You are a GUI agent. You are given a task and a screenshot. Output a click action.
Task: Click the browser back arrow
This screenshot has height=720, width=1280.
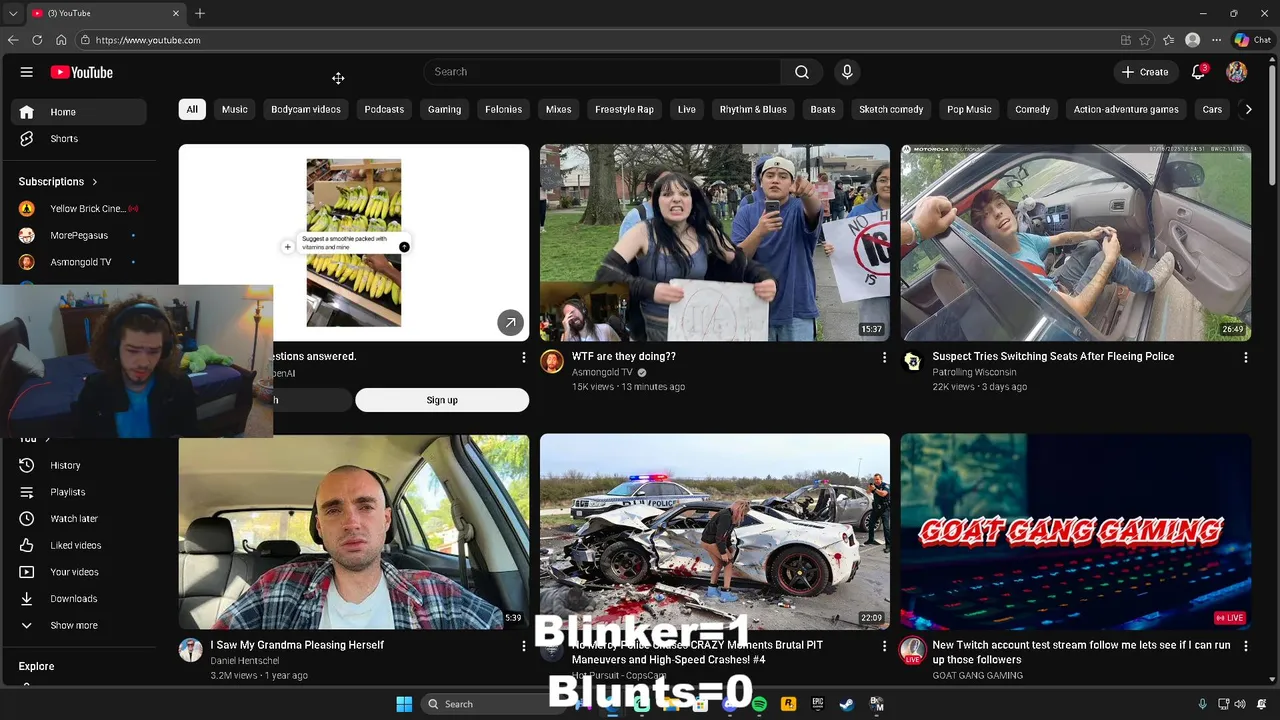13,40
